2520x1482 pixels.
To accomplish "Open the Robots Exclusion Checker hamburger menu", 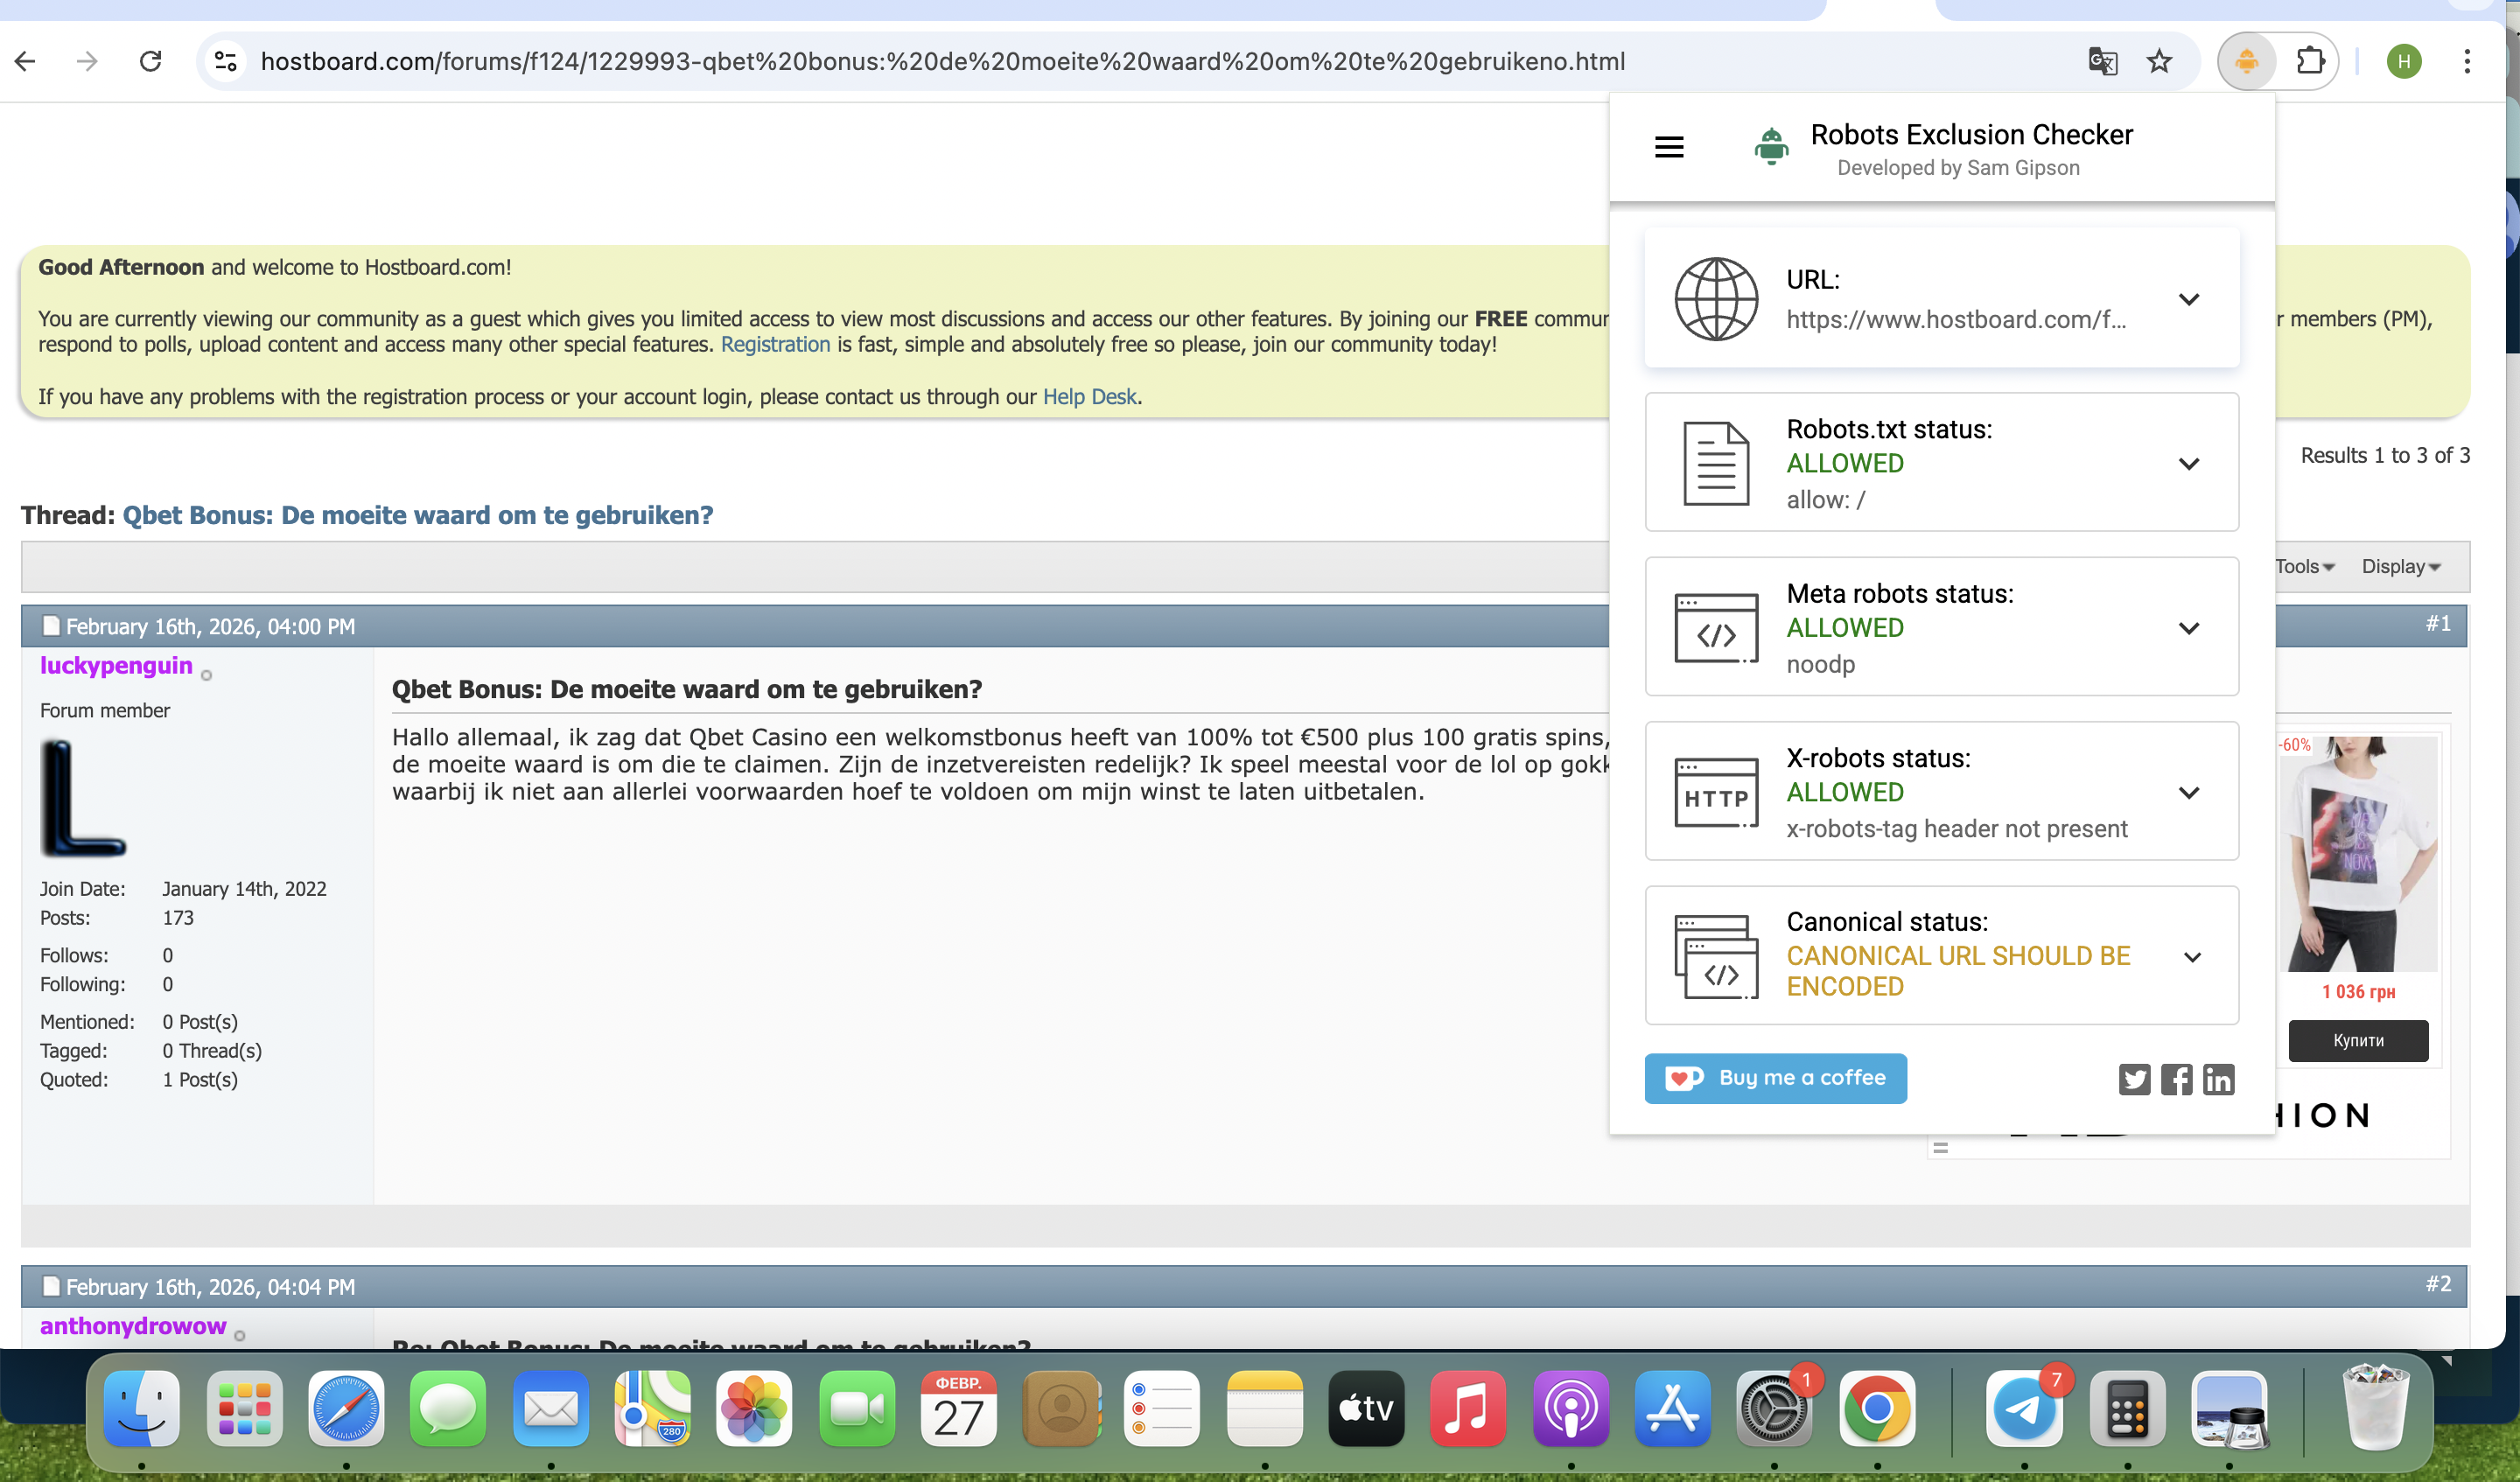I will (x=1669, y=148).
